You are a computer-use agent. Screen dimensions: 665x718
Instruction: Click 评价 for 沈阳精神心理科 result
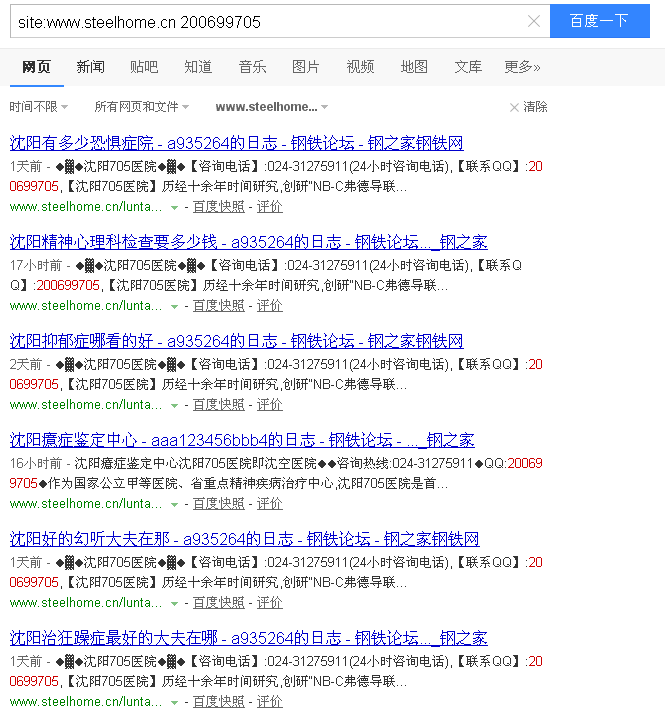tap(269, 306)
